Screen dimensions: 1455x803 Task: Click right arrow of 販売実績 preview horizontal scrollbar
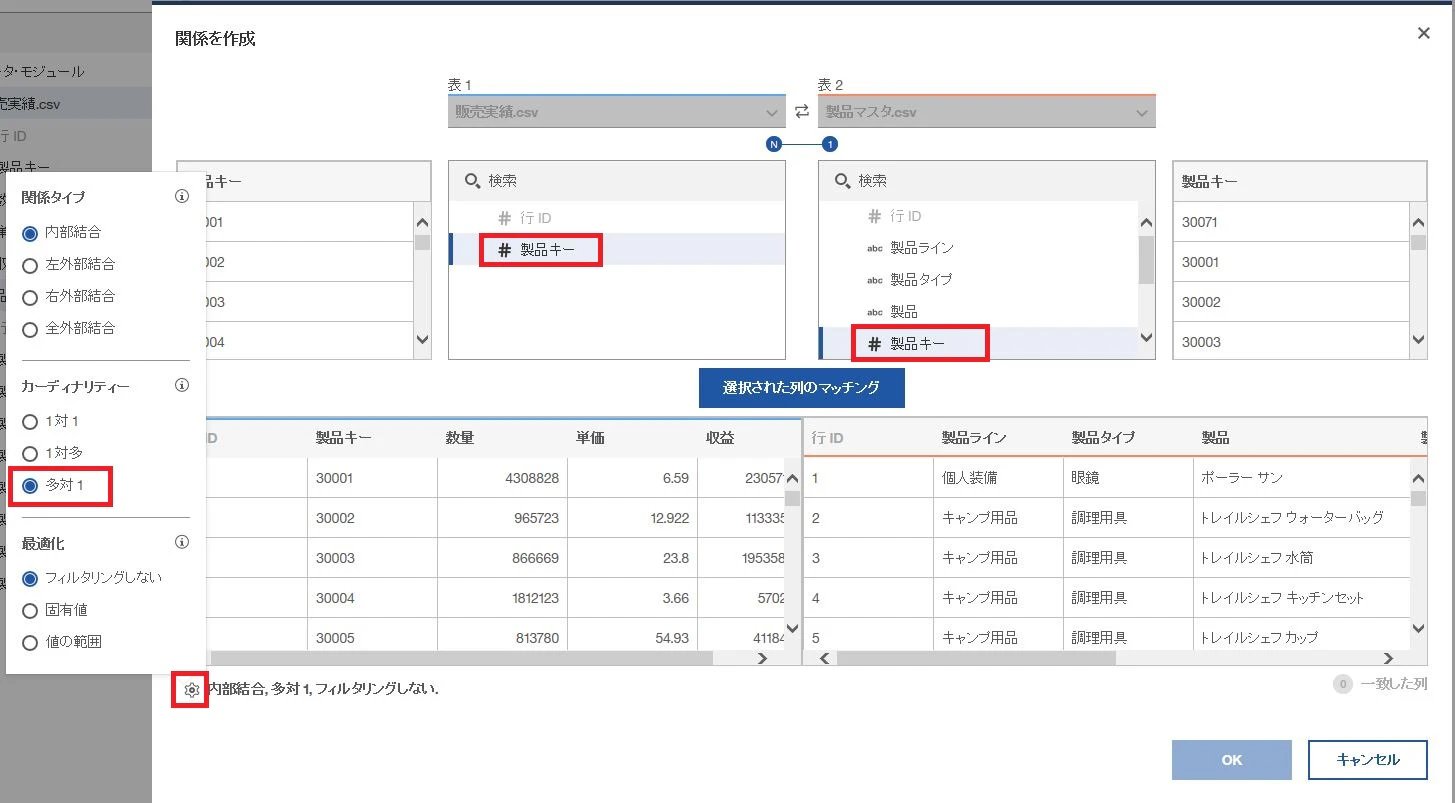(762, 658)
